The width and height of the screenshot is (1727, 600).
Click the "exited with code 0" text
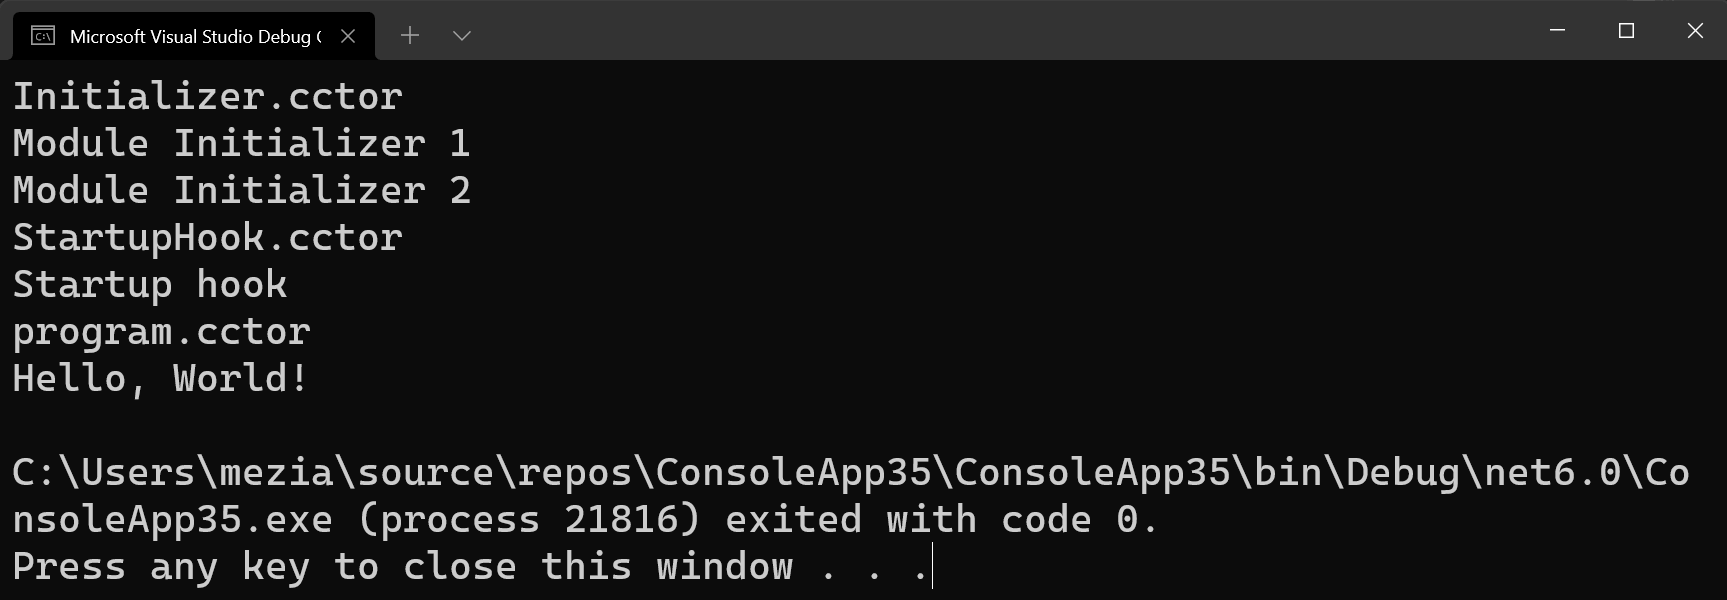[940, 520]
